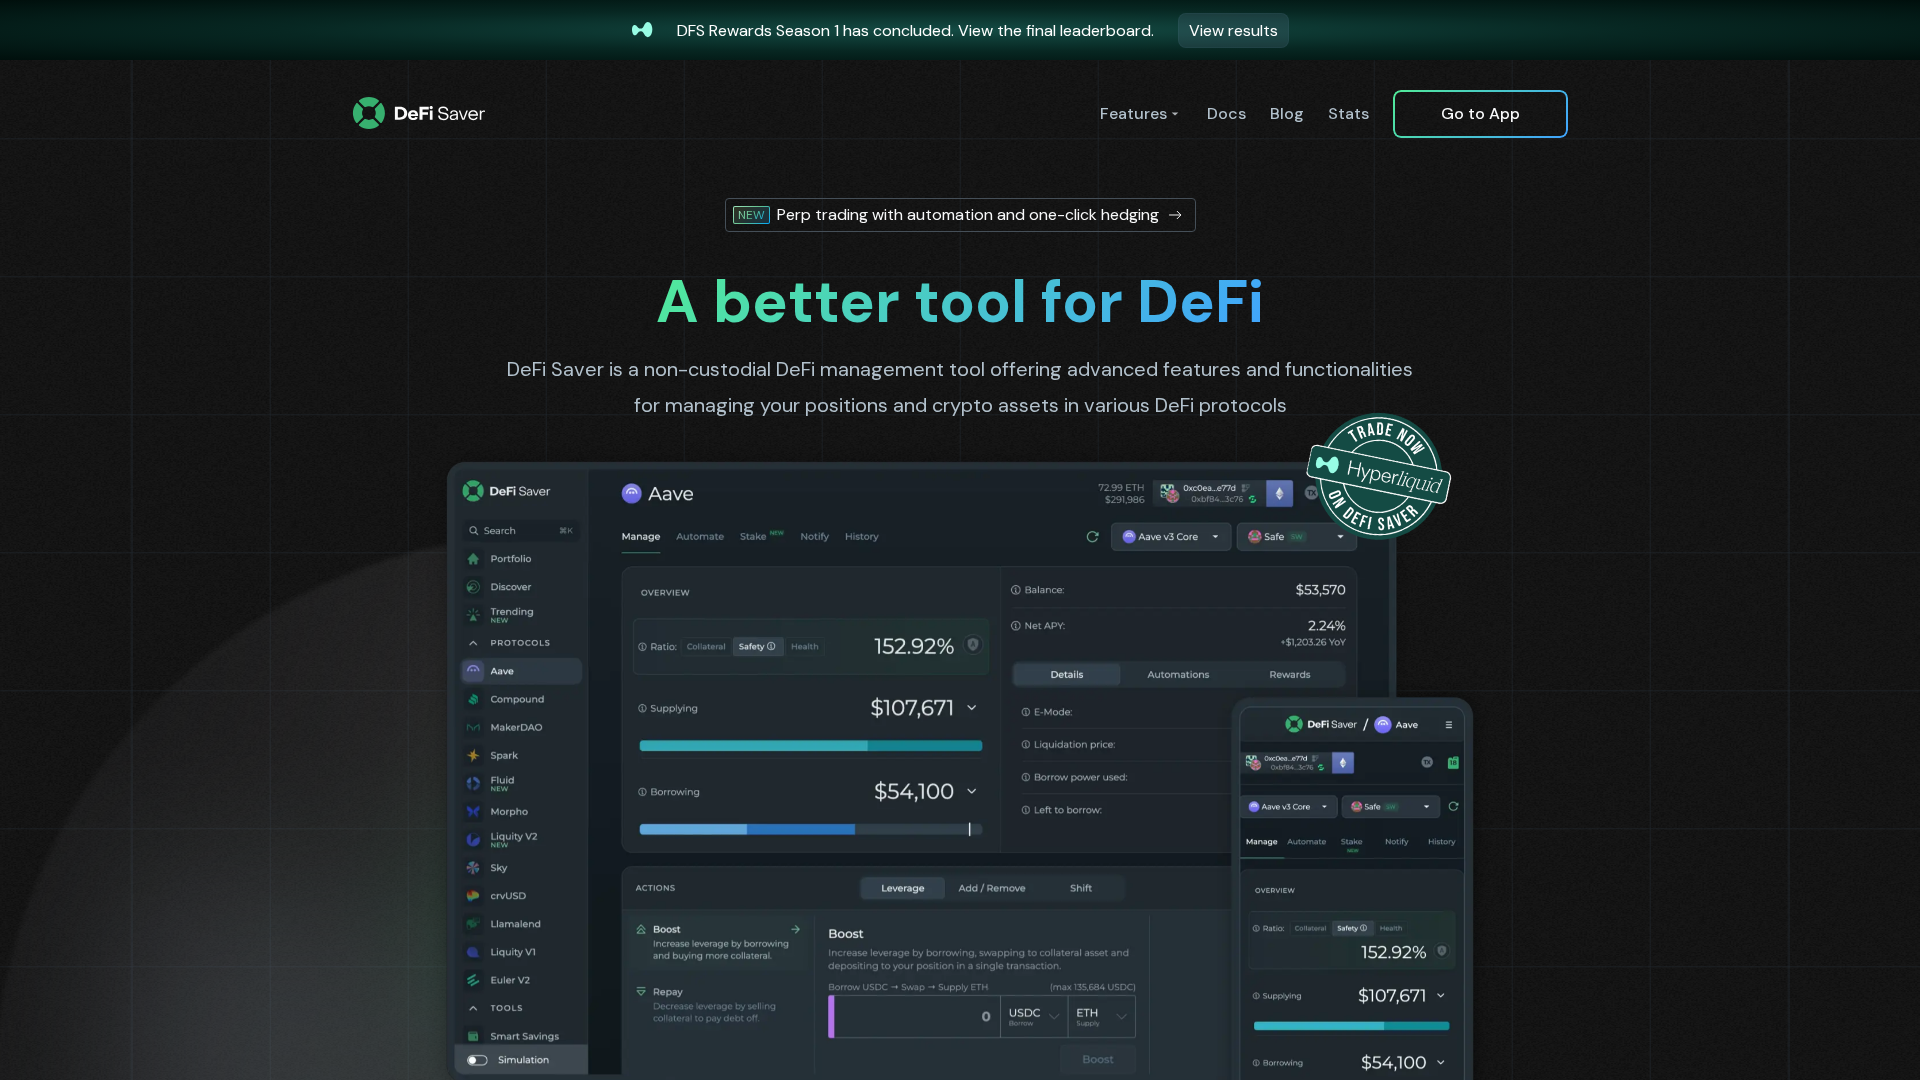Click the mobile preview Supplying bar
This screenshot has height=1080, width=1920.
coord(1351,1026)
